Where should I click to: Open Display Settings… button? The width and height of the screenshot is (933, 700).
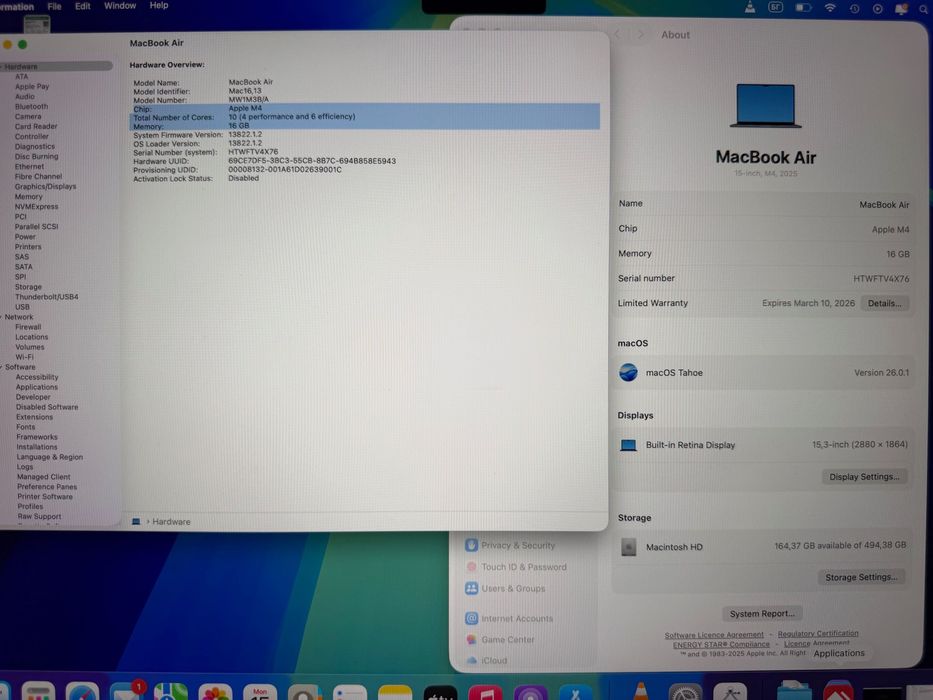(x=865, y=477)
